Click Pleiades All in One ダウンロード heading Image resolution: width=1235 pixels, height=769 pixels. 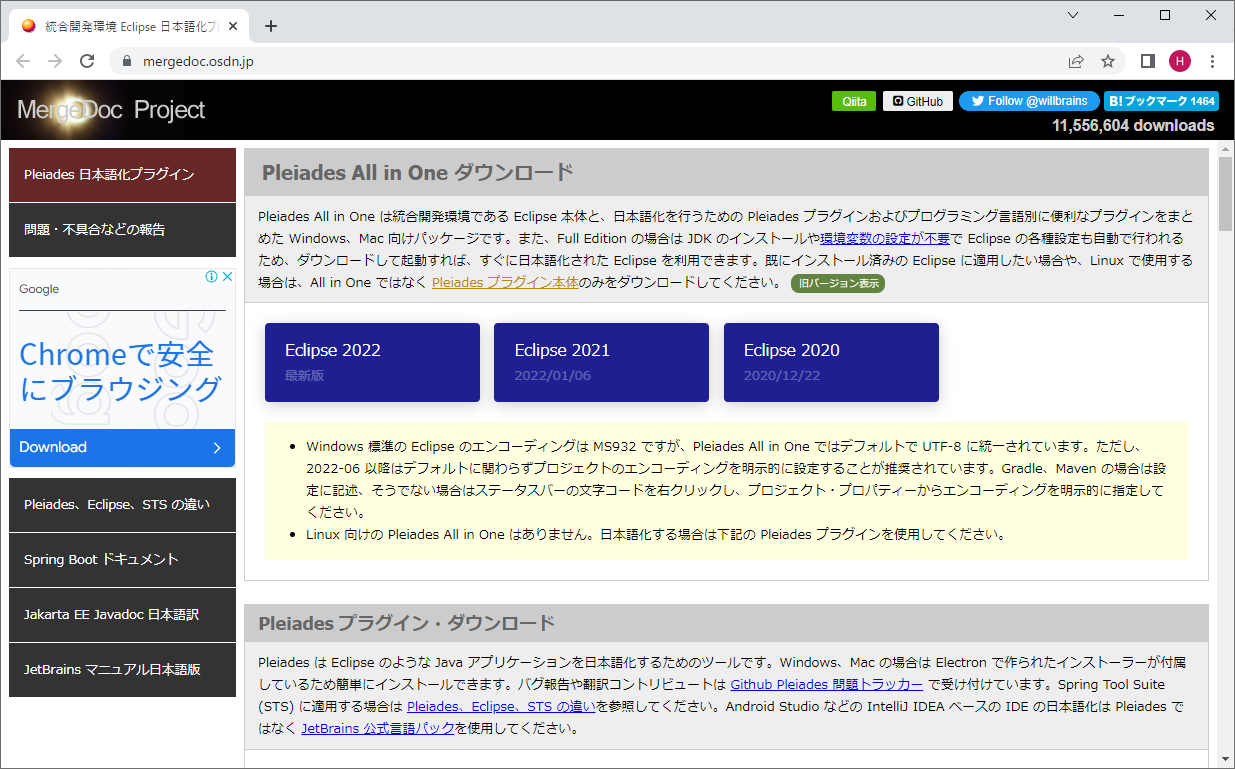[x=418, y=172]
